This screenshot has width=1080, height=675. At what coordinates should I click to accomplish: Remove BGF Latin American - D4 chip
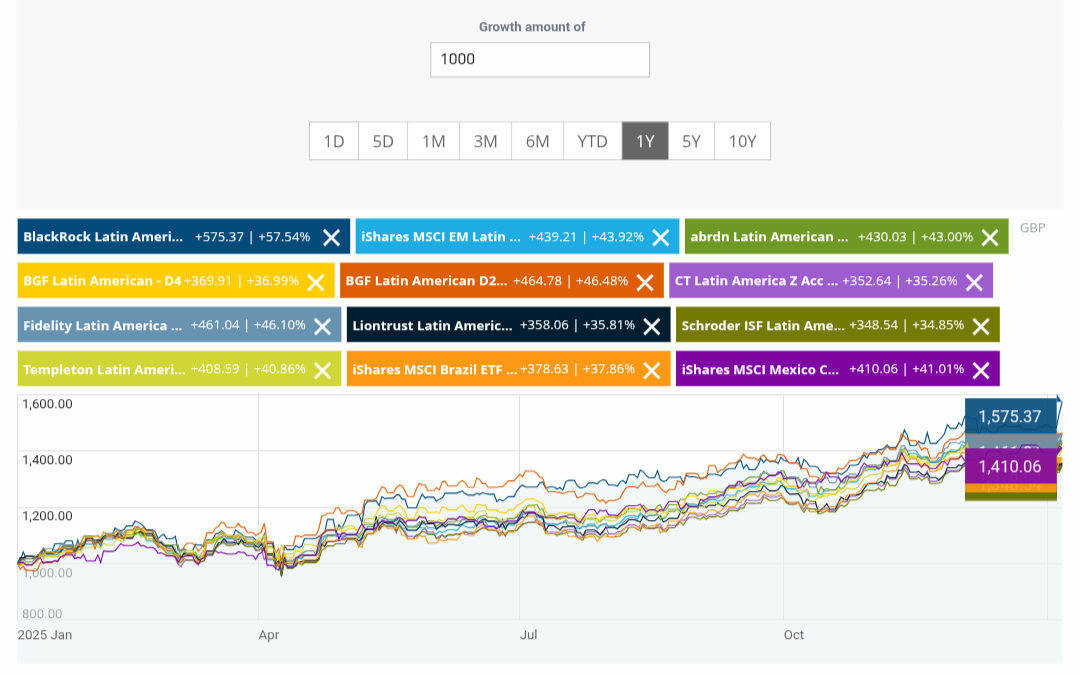(x=315, y=282)
